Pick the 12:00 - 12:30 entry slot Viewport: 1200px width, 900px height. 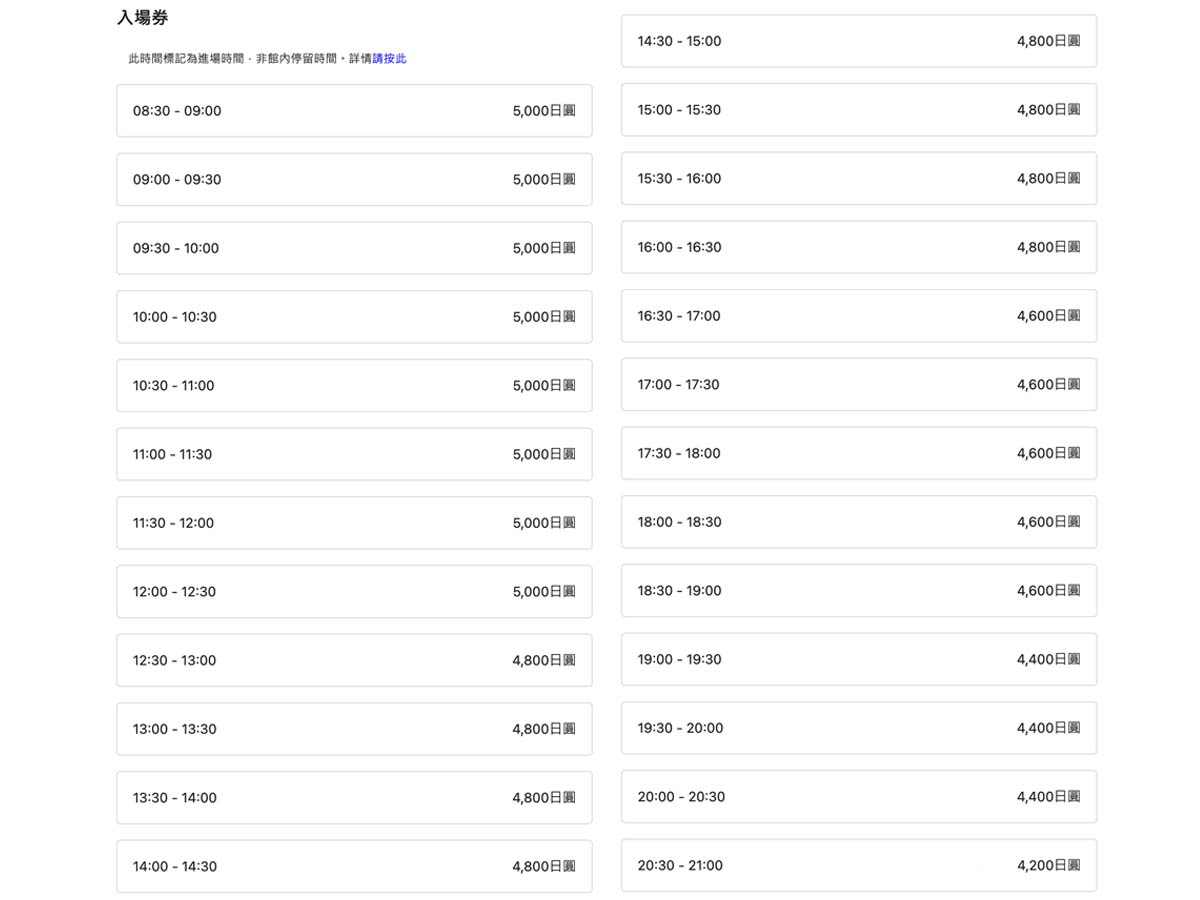(354, 592)
